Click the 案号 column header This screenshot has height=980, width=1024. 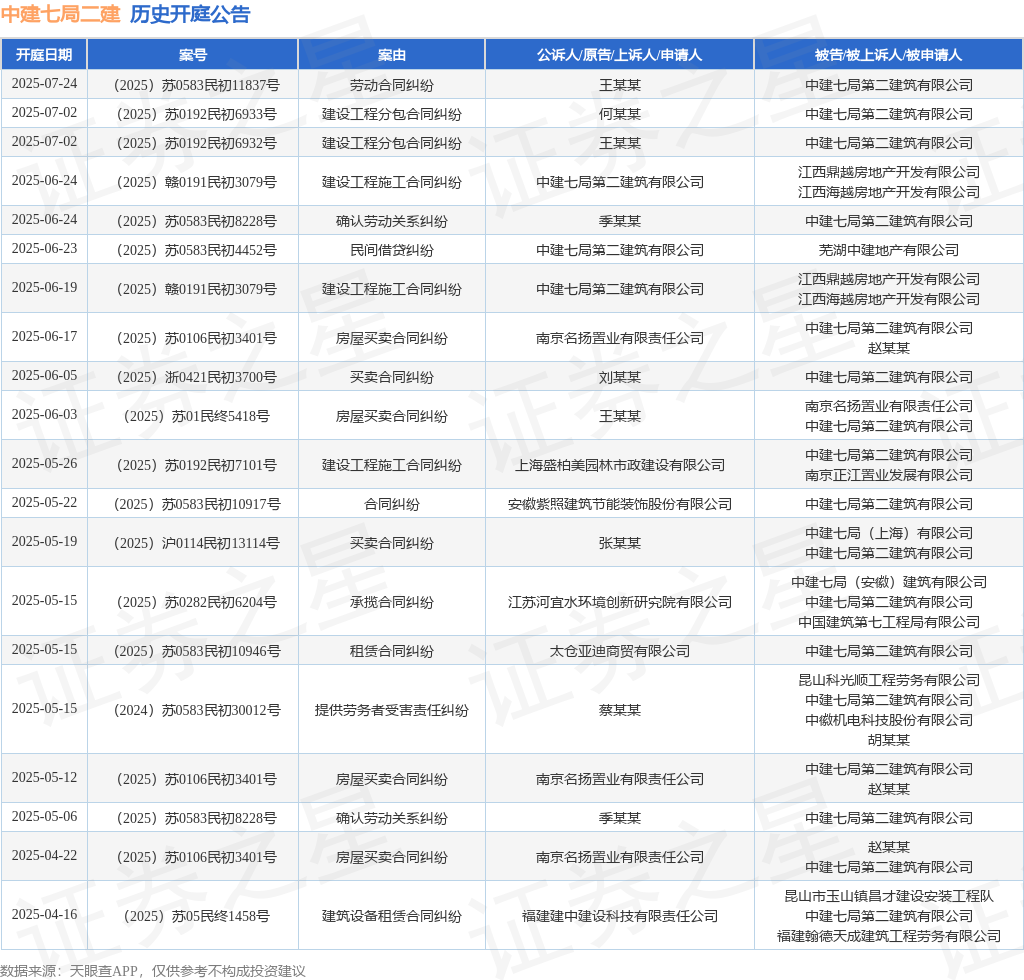click(x=193, y=55)
